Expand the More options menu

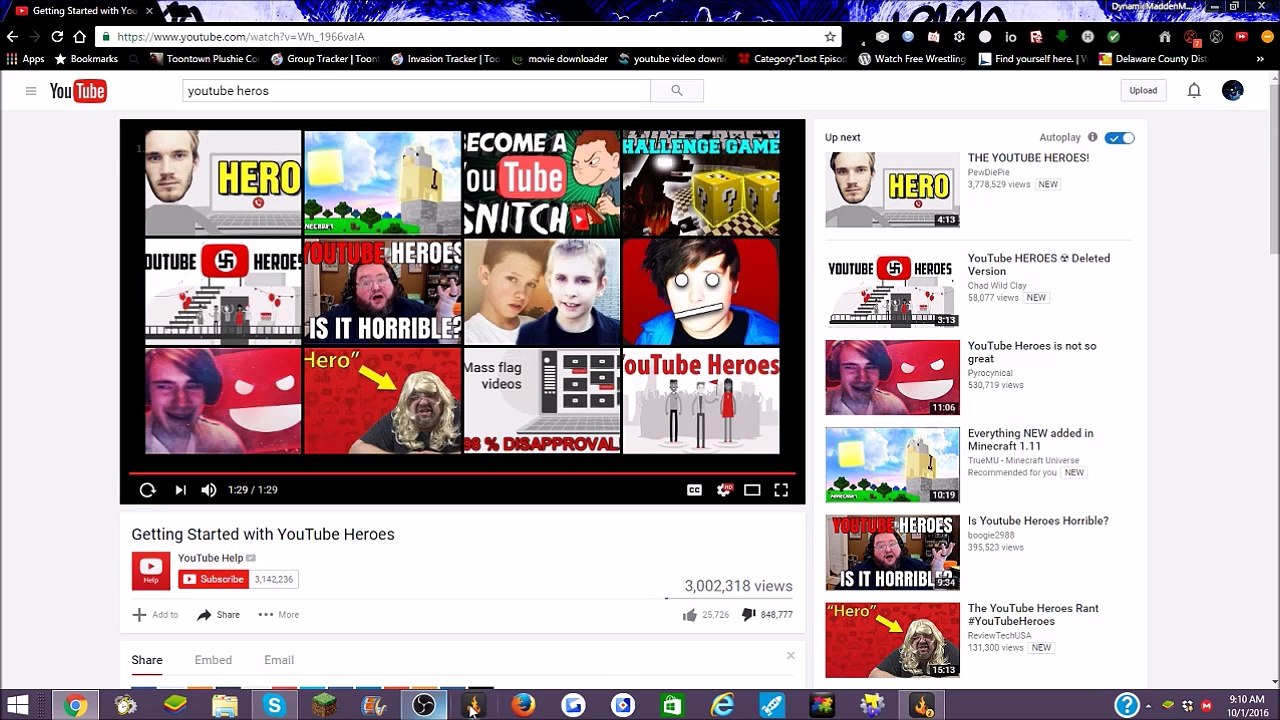279,615
